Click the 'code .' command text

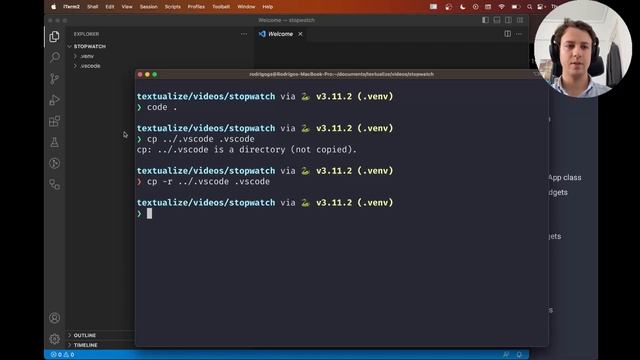click(x=162, y=107)
